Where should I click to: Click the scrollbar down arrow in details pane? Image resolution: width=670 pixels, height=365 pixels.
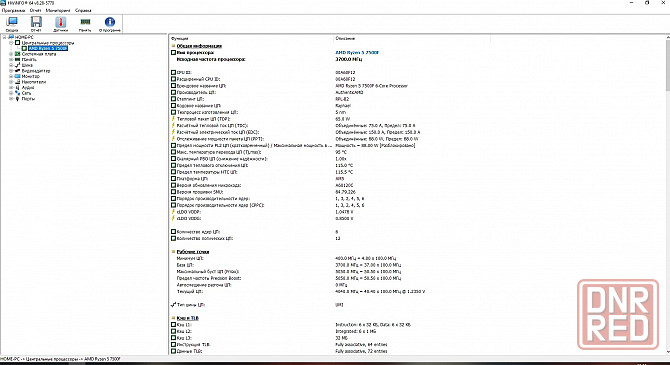coord(667,352)
